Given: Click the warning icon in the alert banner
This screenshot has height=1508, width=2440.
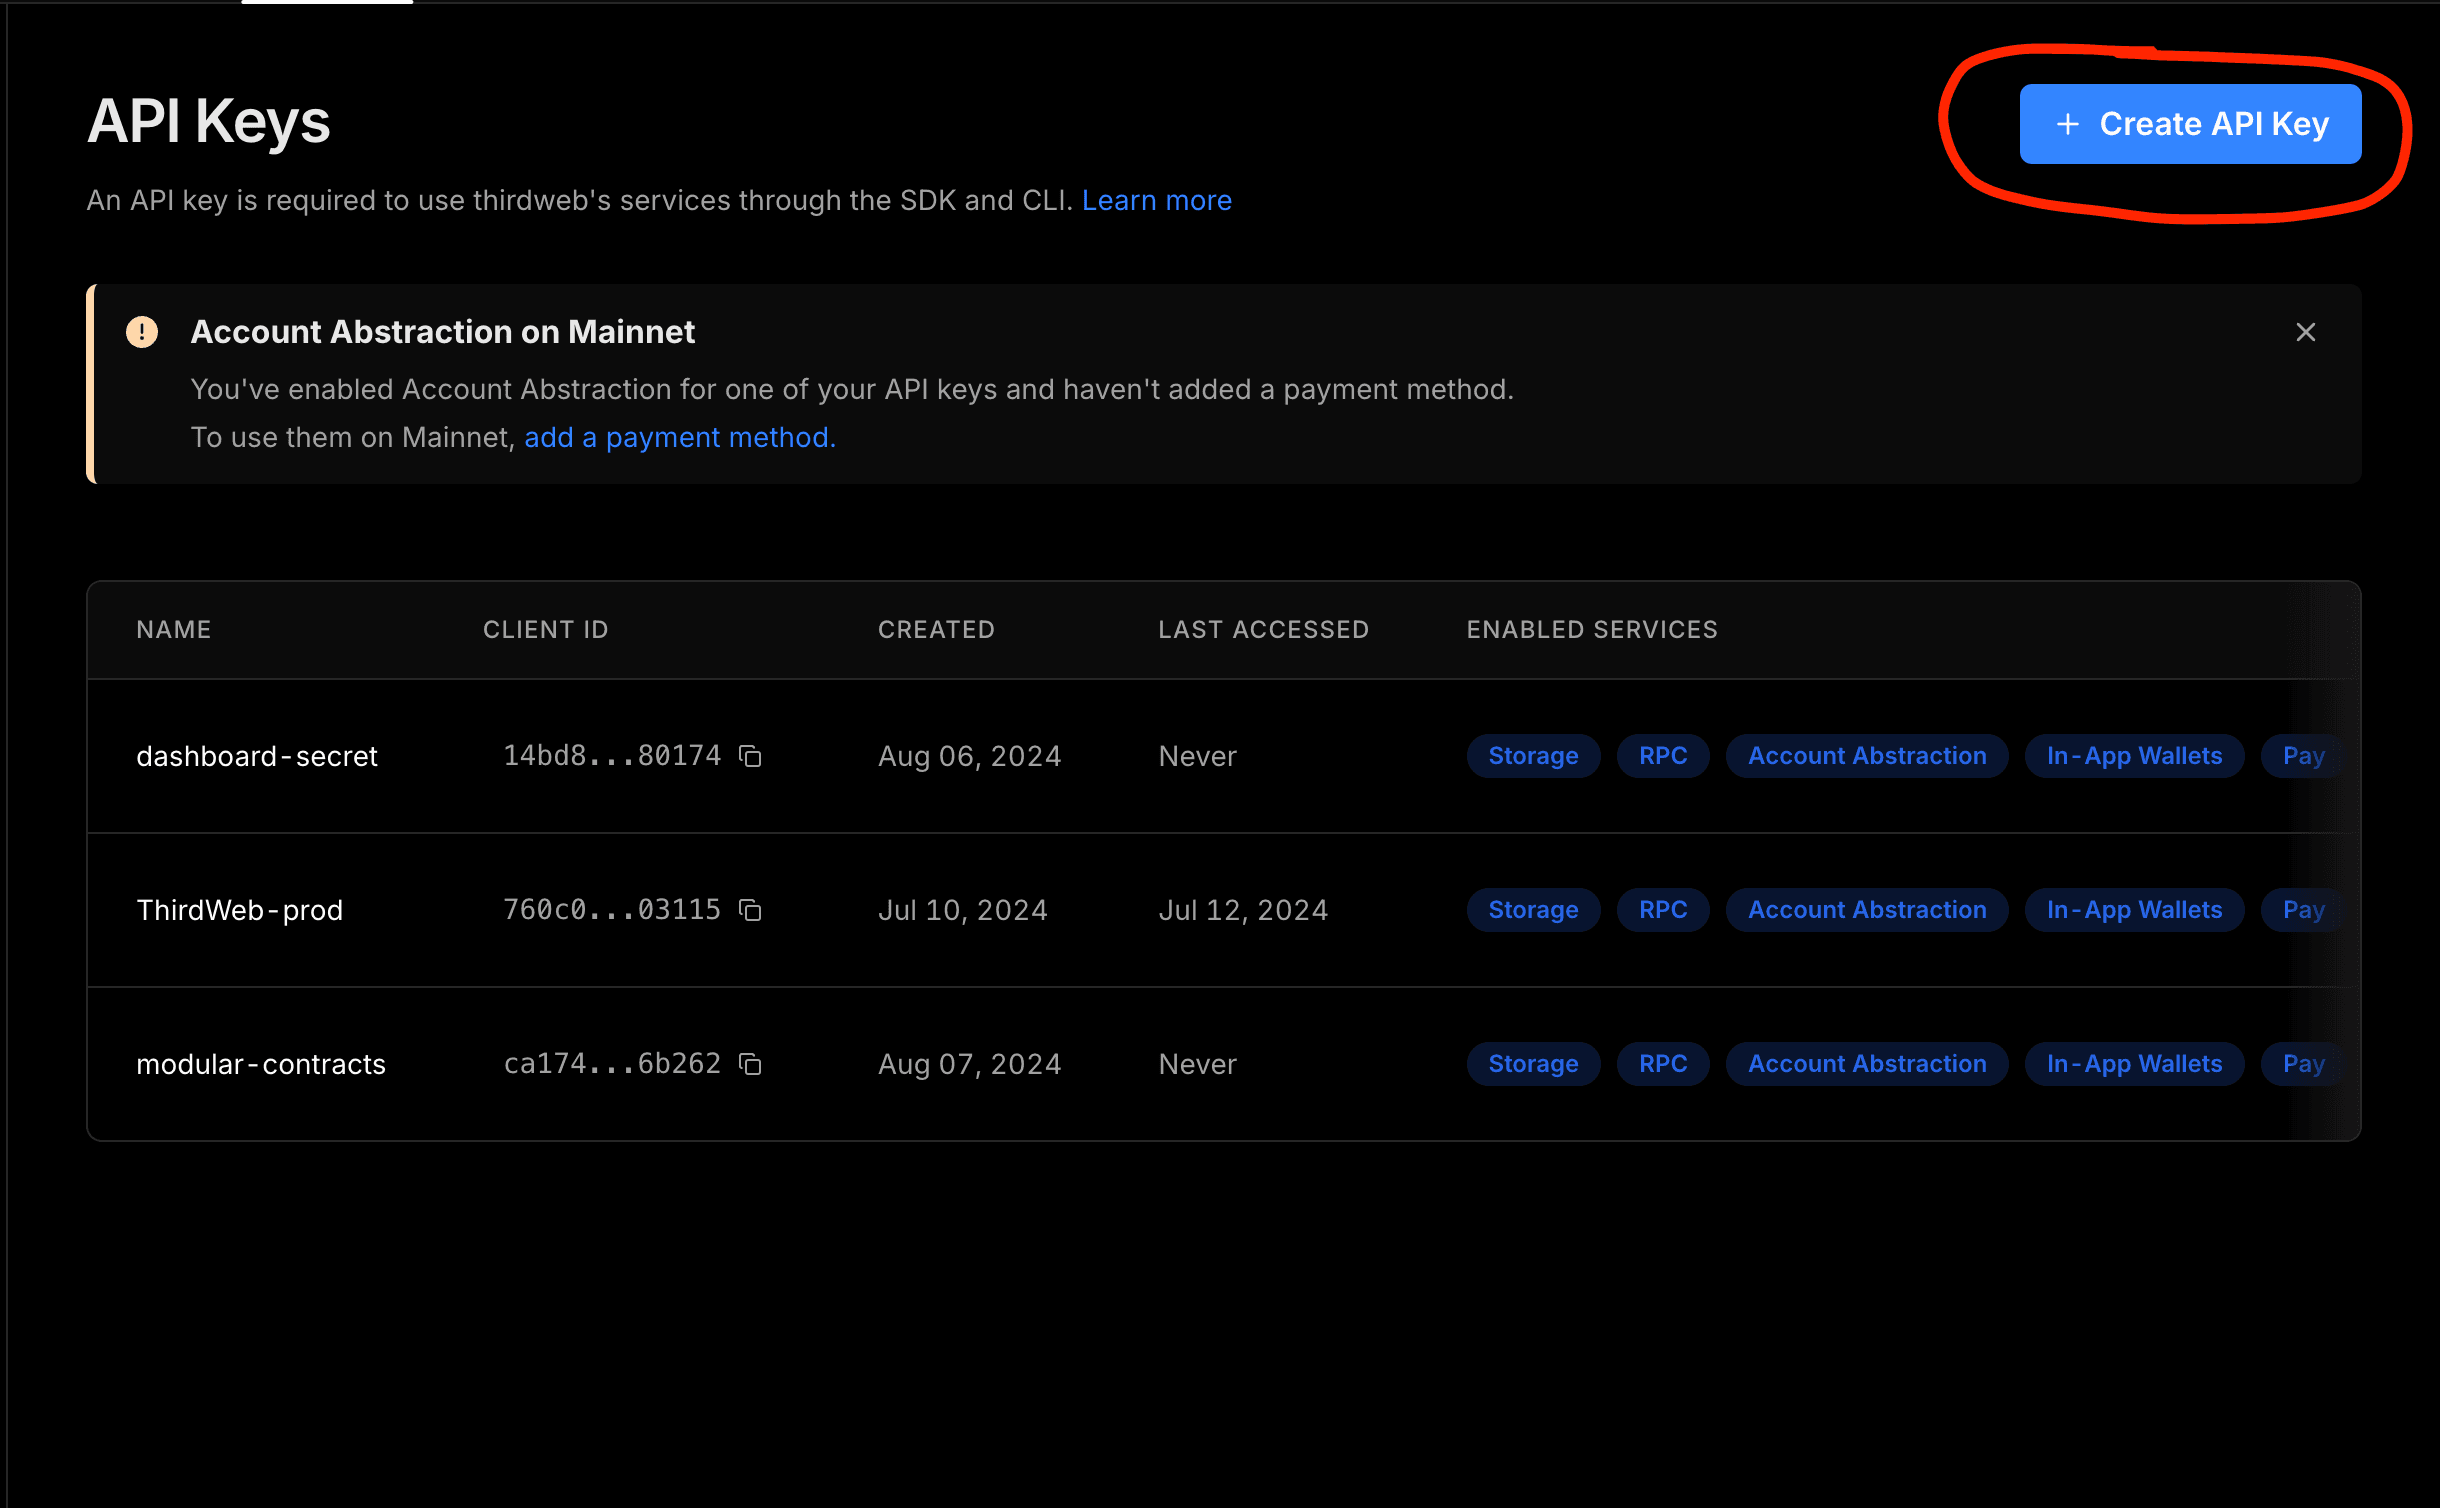Looking at the screenshot, I should pos(142,332).
